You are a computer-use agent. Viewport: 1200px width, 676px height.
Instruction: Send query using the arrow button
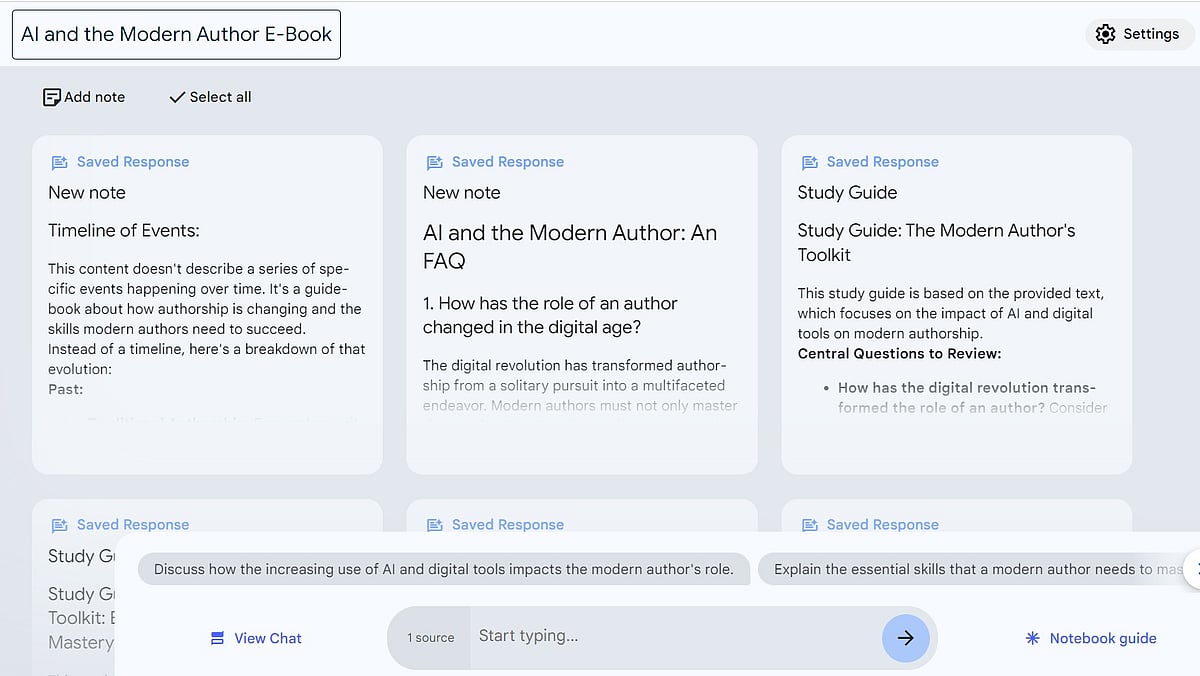906,637
